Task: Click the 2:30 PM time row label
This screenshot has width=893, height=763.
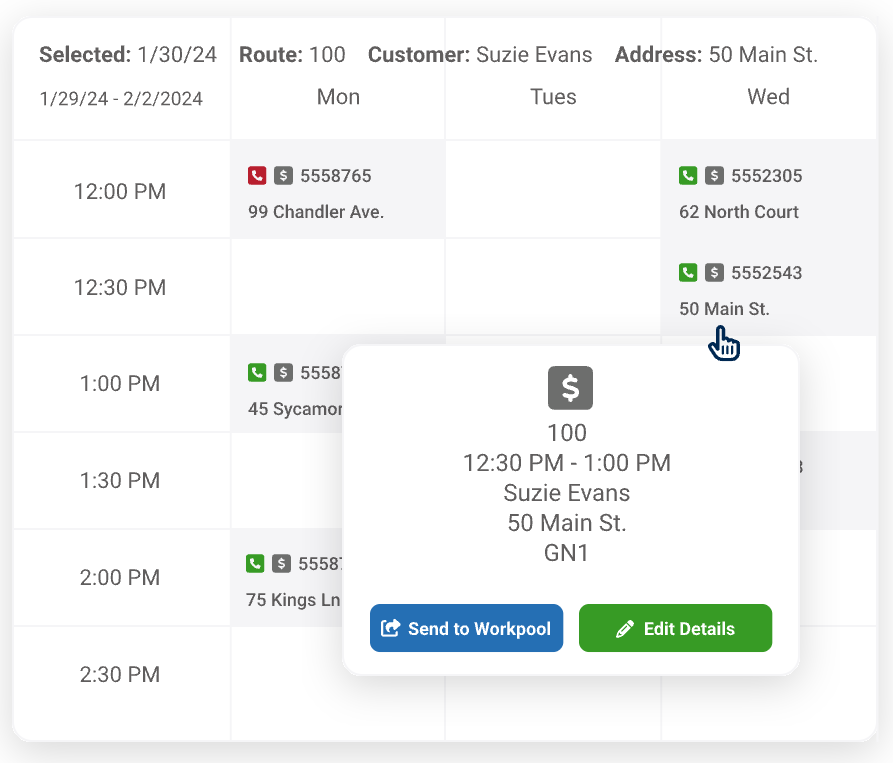Action: pos(120,675)
